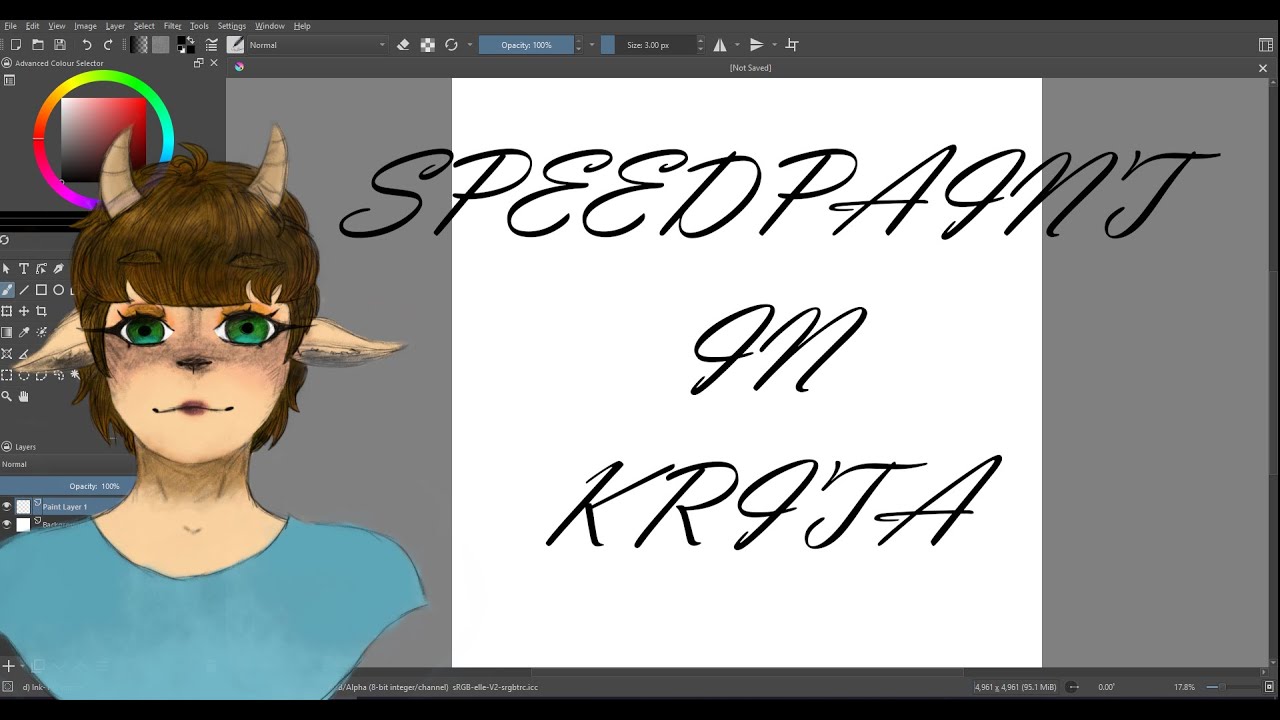1280x720 pixels.
Task: Open the Filter menu
Action: 173,26
